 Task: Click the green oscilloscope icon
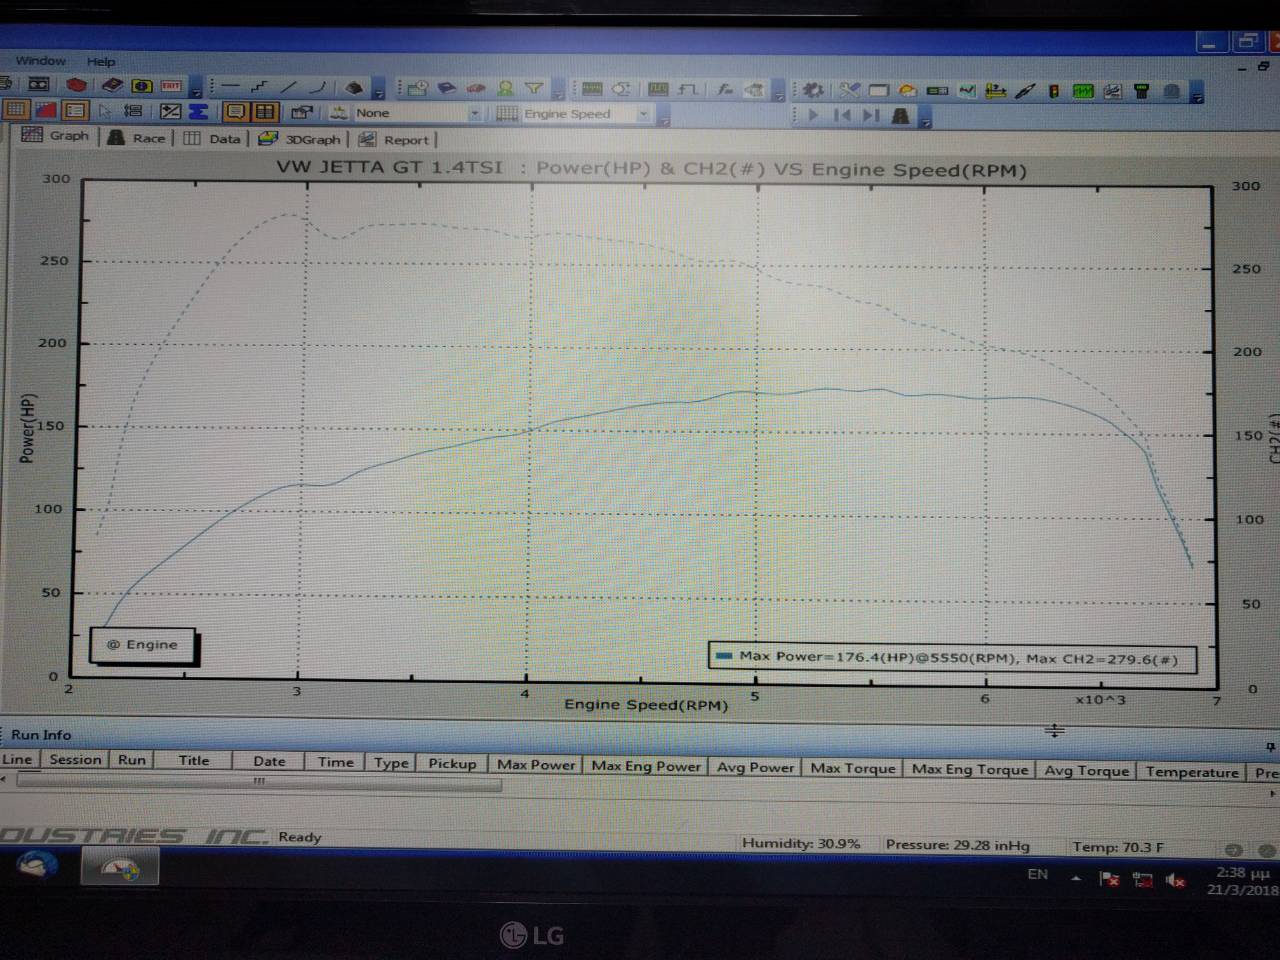(x=1083, y=91)
